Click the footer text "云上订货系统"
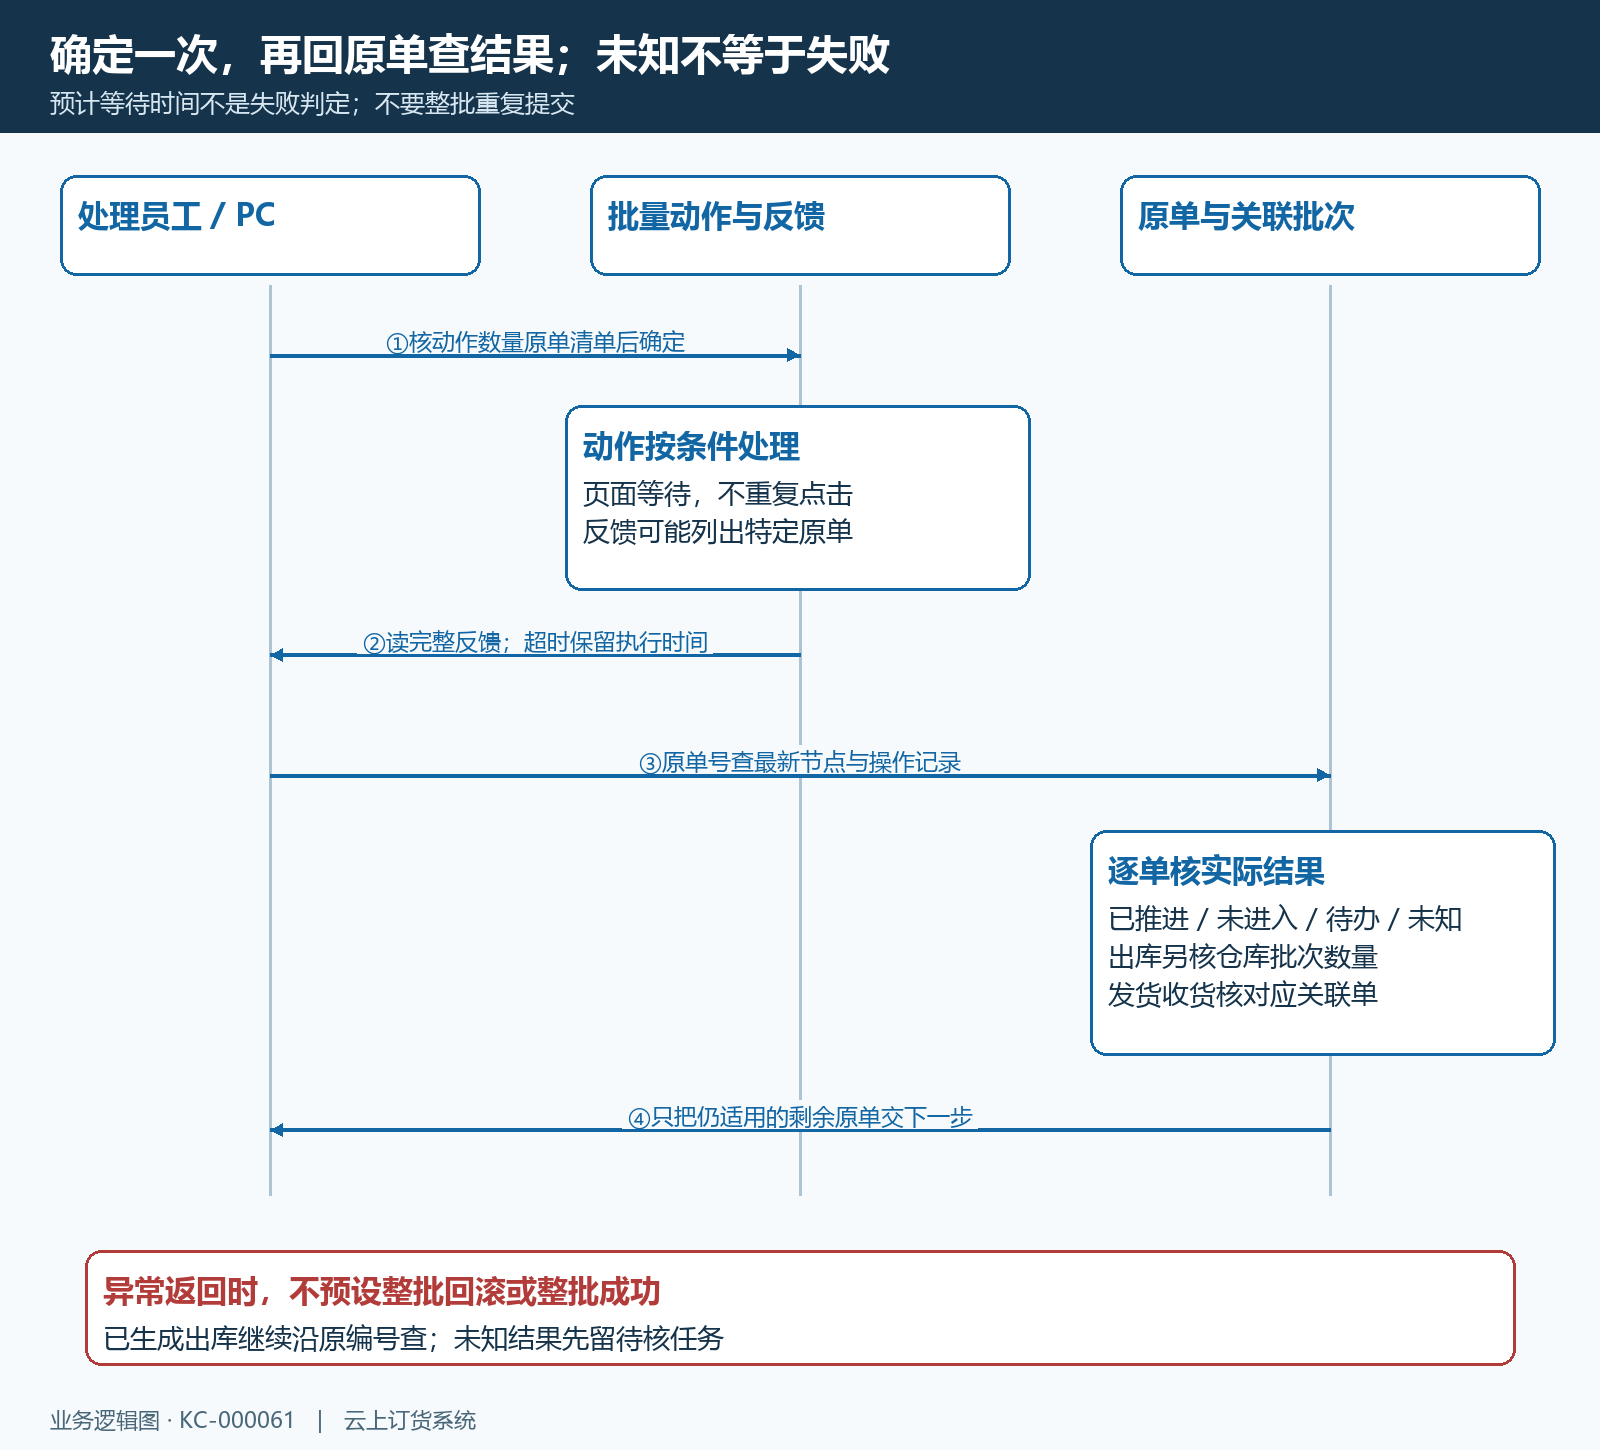The width and height of the screenshot is (1600, 1450). click(x=410, y=1420)
